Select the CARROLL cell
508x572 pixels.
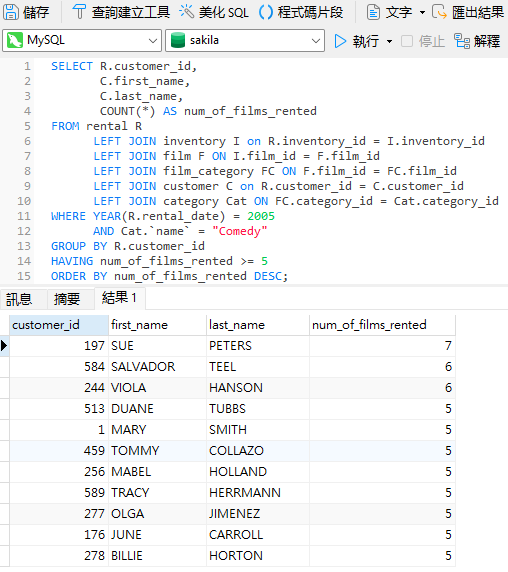click(x=258, y=535)
